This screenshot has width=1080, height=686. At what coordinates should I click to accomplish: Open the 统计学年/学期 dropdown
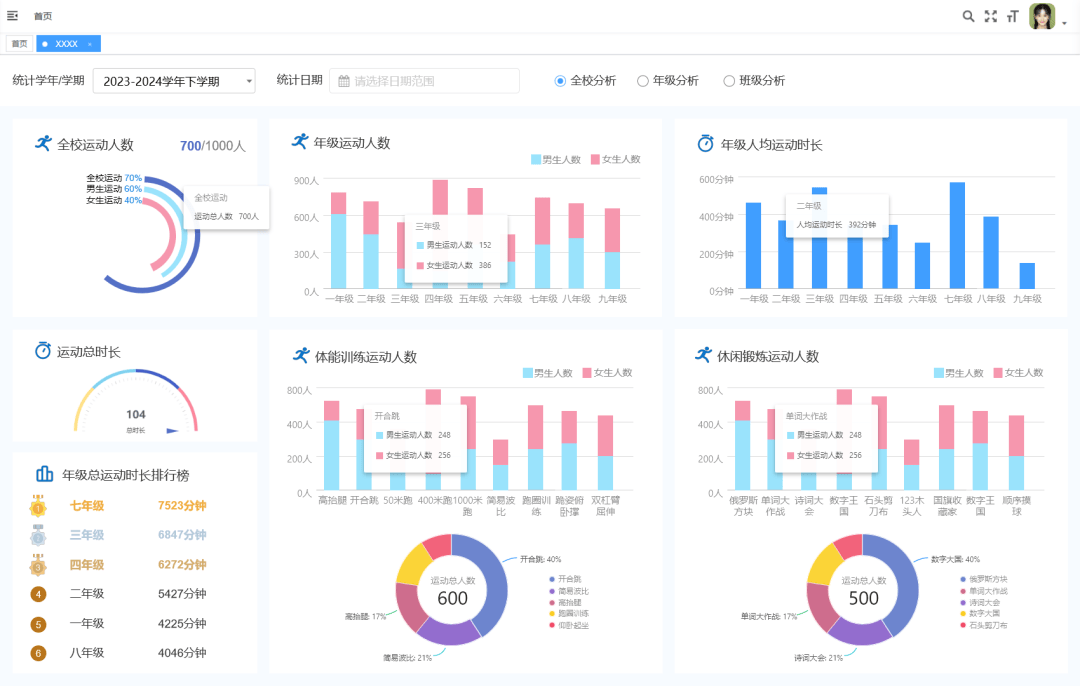(x=173, y=81)
